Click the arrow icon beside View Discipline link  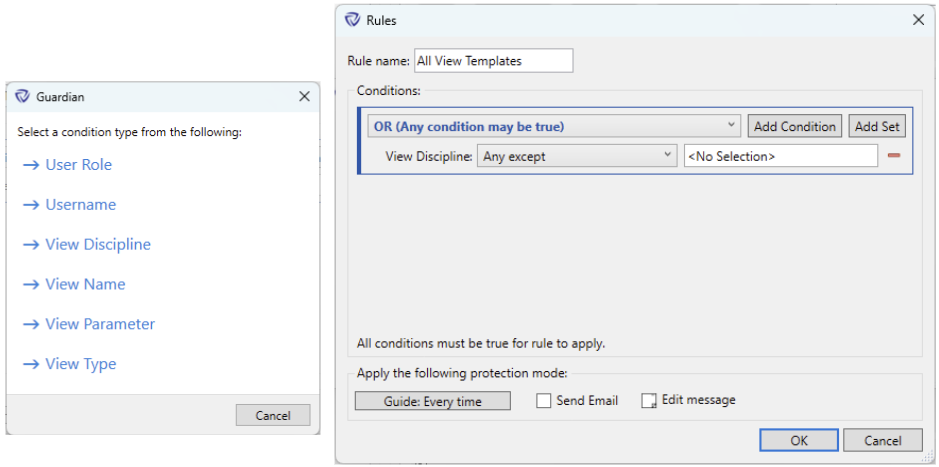pyautogui.click(x=31, y=245)
